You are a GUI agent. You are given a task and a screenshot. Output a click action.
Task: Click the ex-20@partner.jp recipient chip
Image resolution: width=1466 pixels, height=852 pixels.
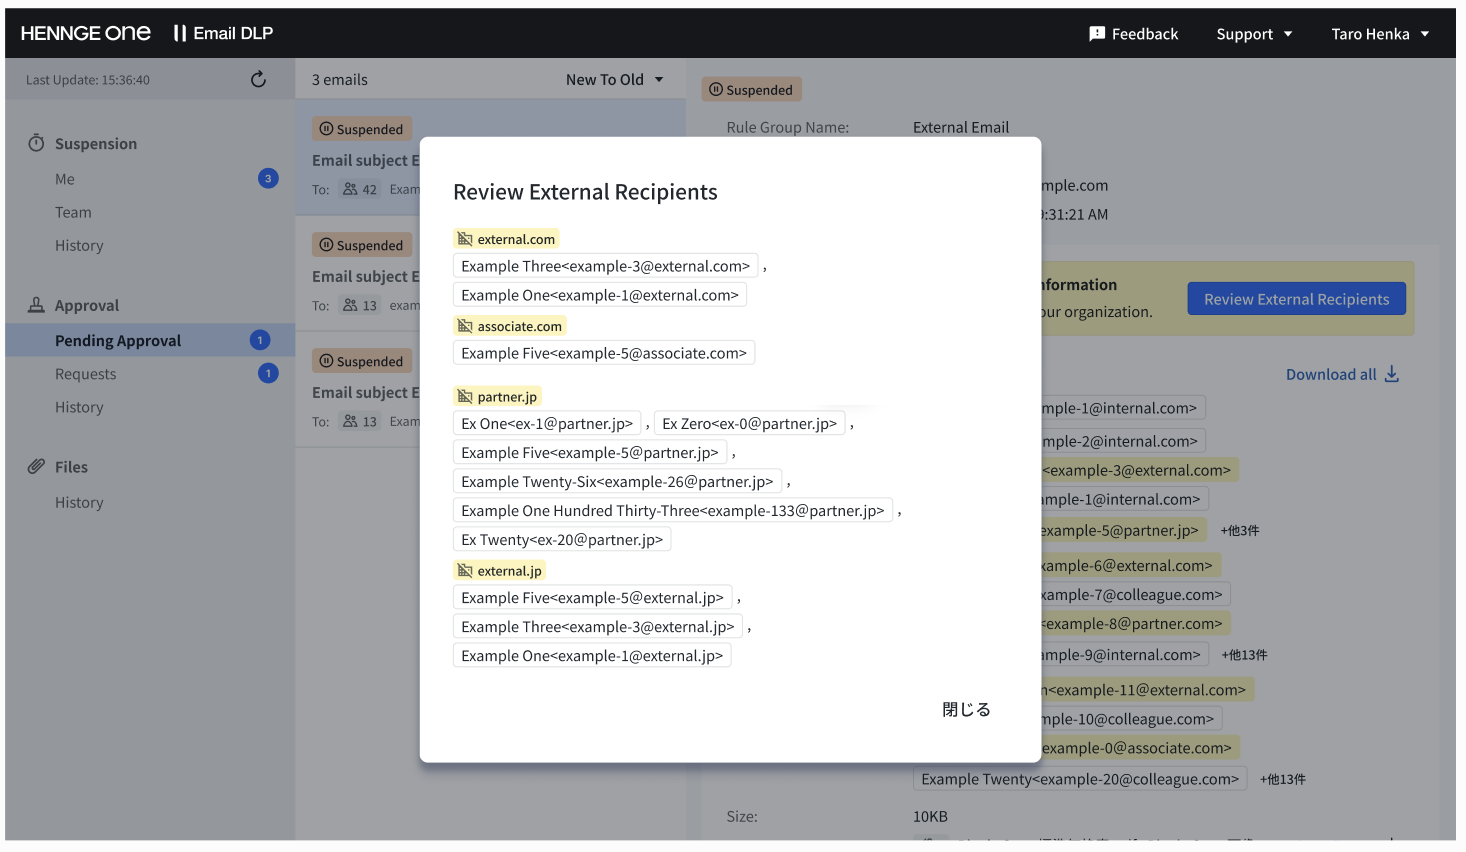pyautogui.click(x=562, y=539)
